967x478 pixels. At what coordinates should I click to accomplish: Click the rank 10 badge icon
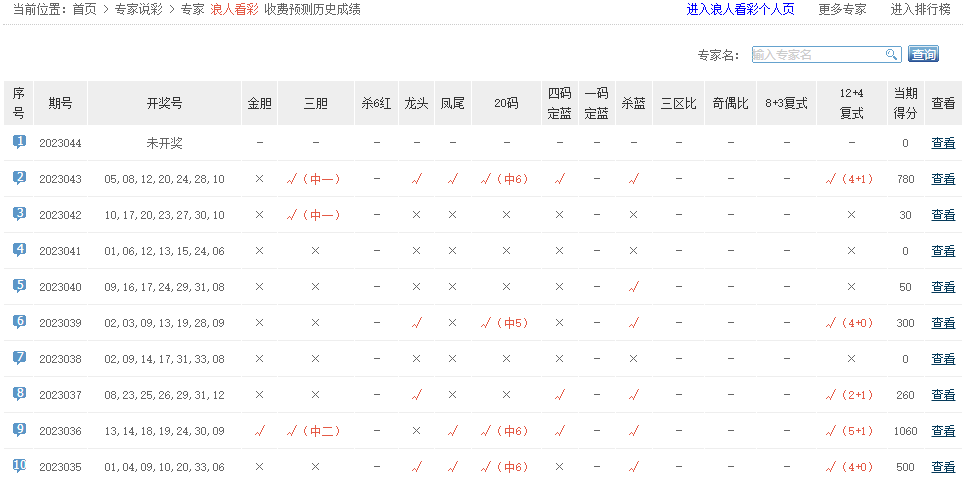pyautogui.click(x=19, y=466)
